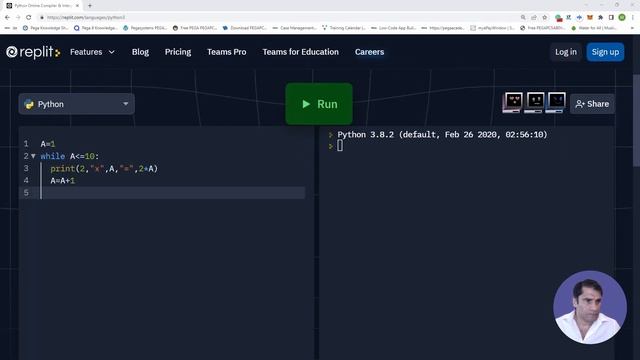This screenshot has height=360, width=640.
Task: Click the zoom magnifier icon in address bar
Action: point(523,18)
